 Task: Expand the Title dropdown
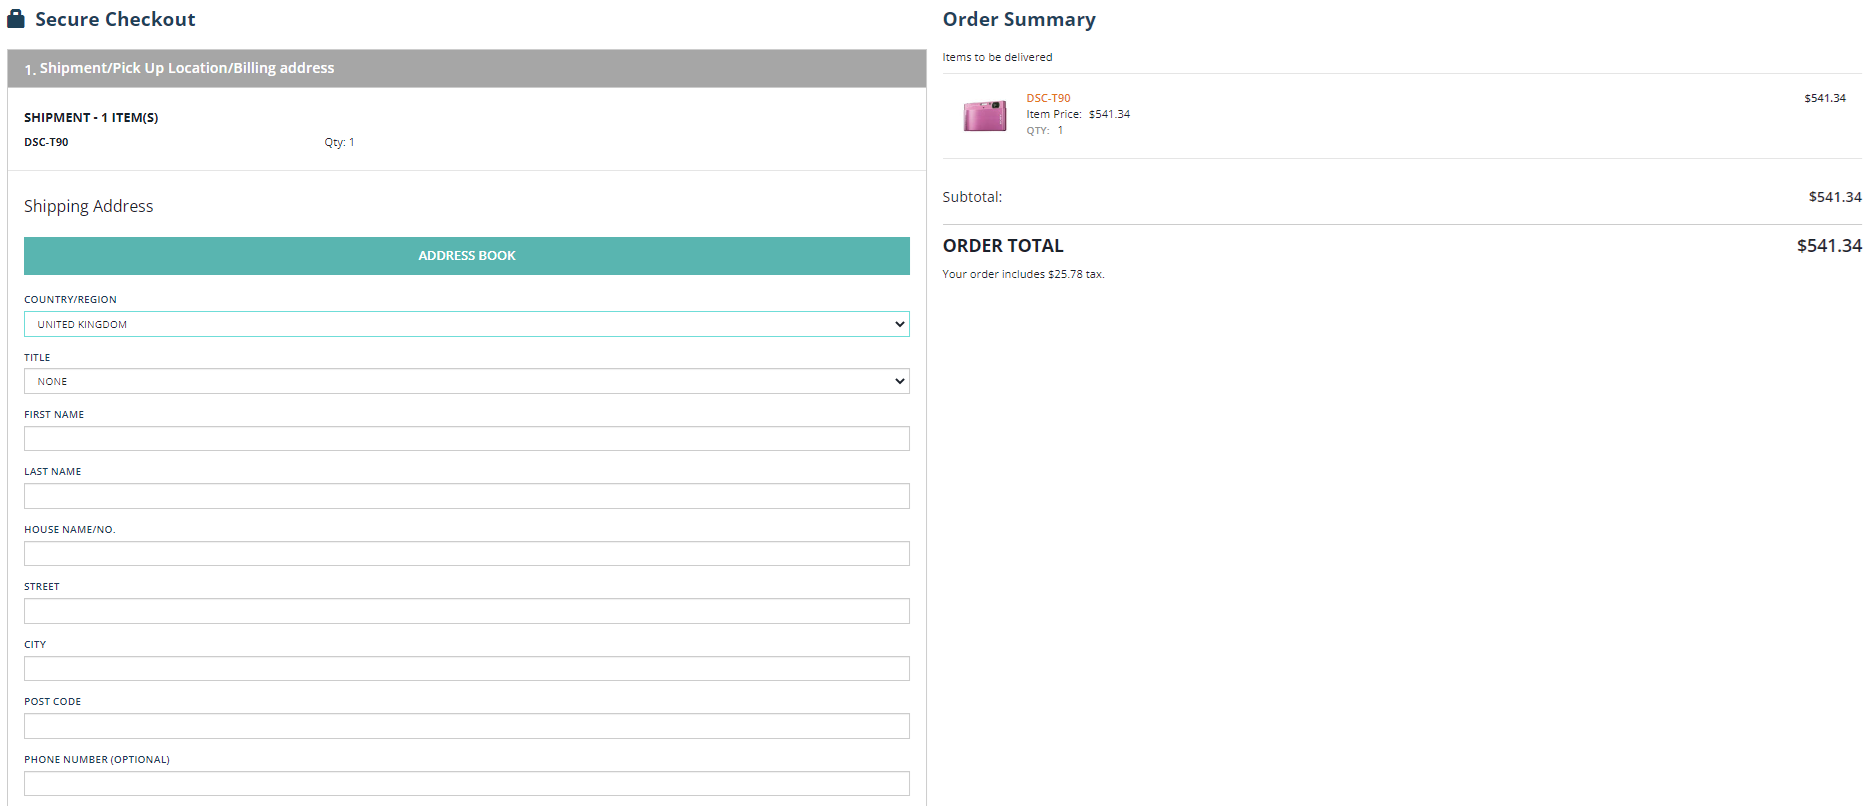pyautogui.click(x=466, y=381)
